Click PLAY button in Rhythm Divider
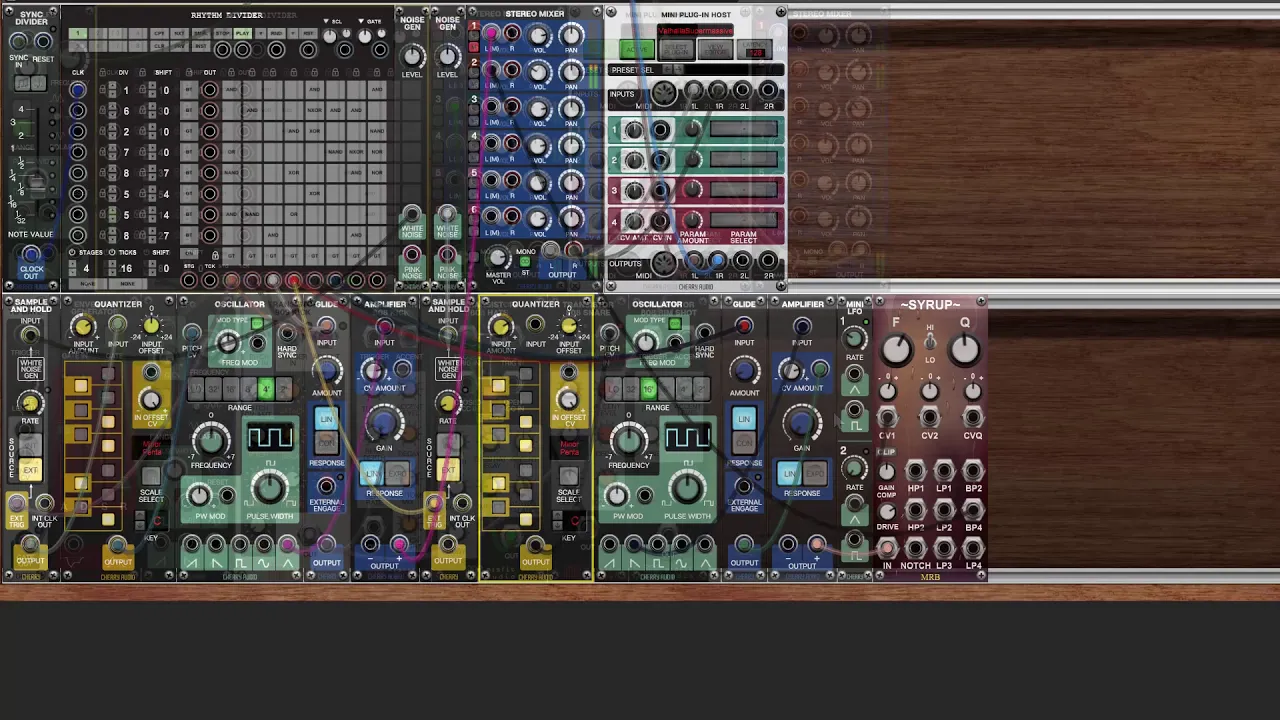The image size is (1280, 720). [242, 33]
